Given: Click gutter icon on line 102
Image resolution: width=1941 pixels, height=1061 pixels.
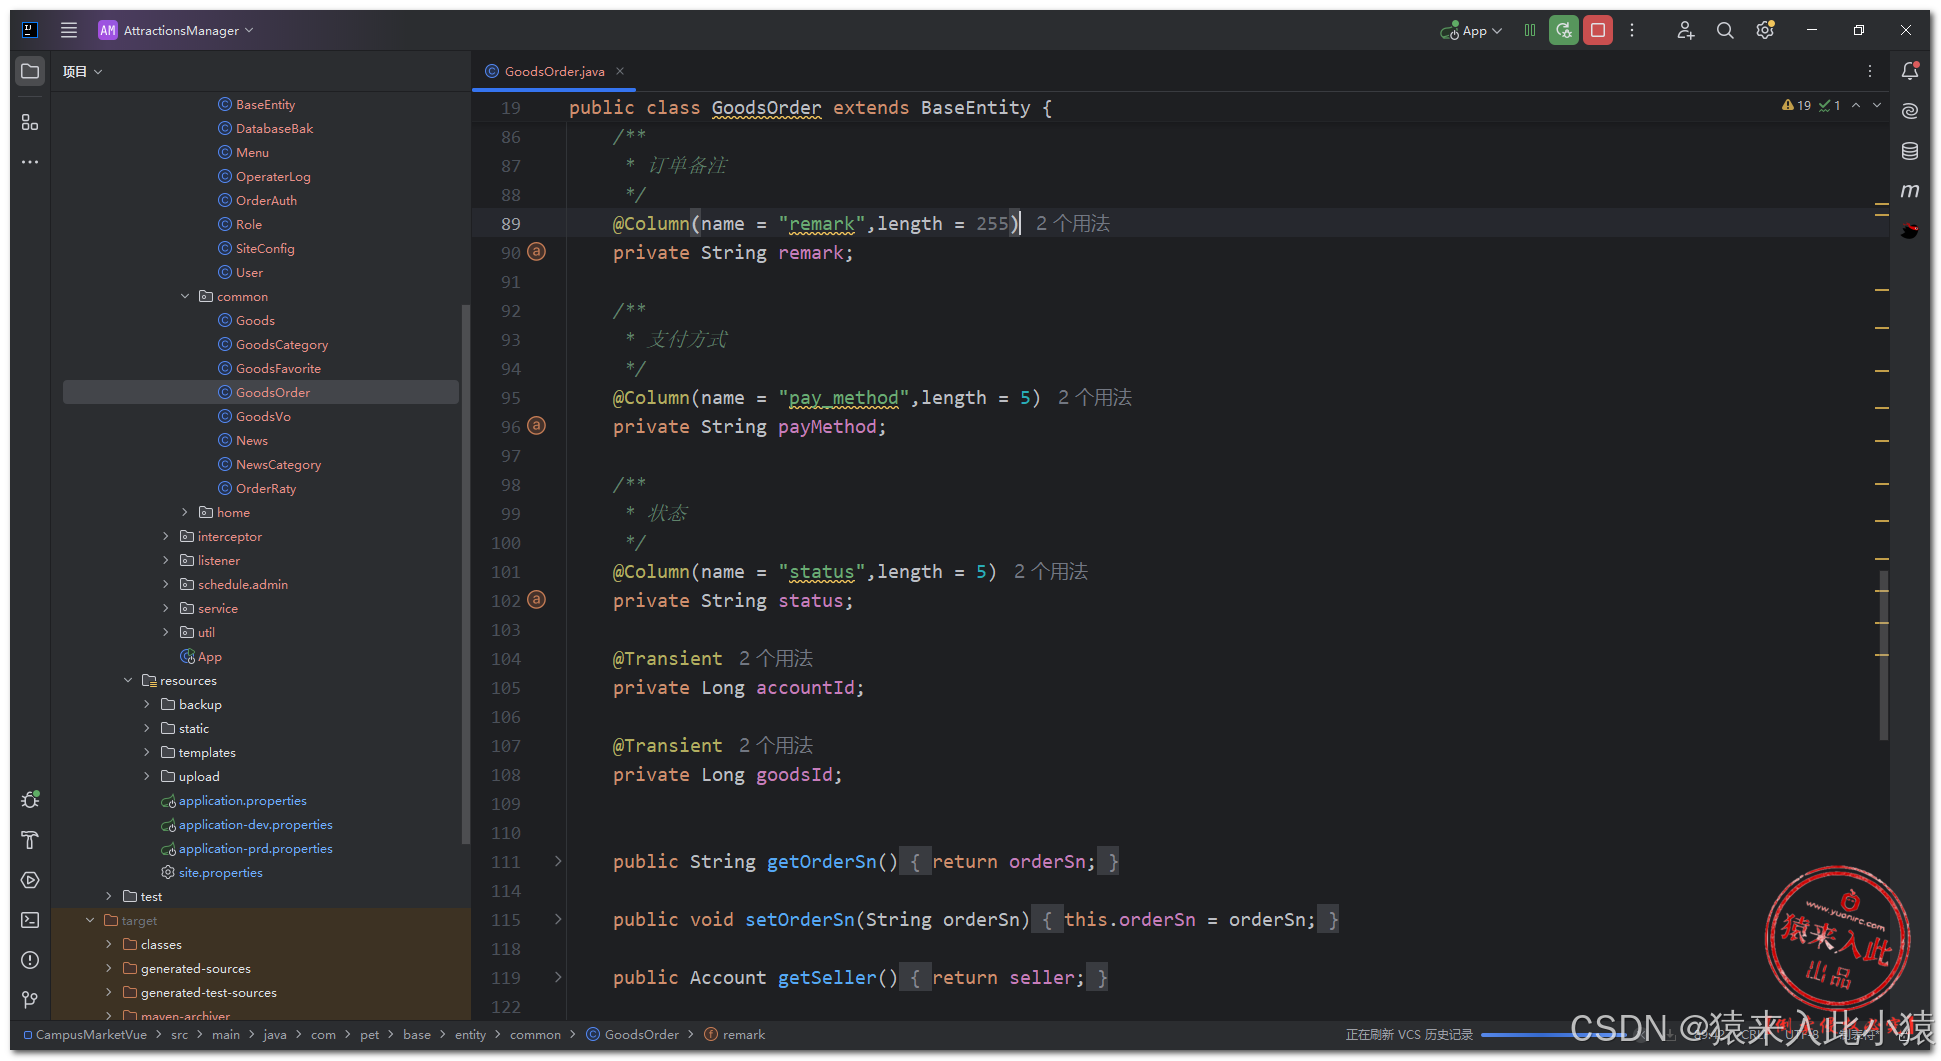Looking at the screenshot, I should [537, 600].
